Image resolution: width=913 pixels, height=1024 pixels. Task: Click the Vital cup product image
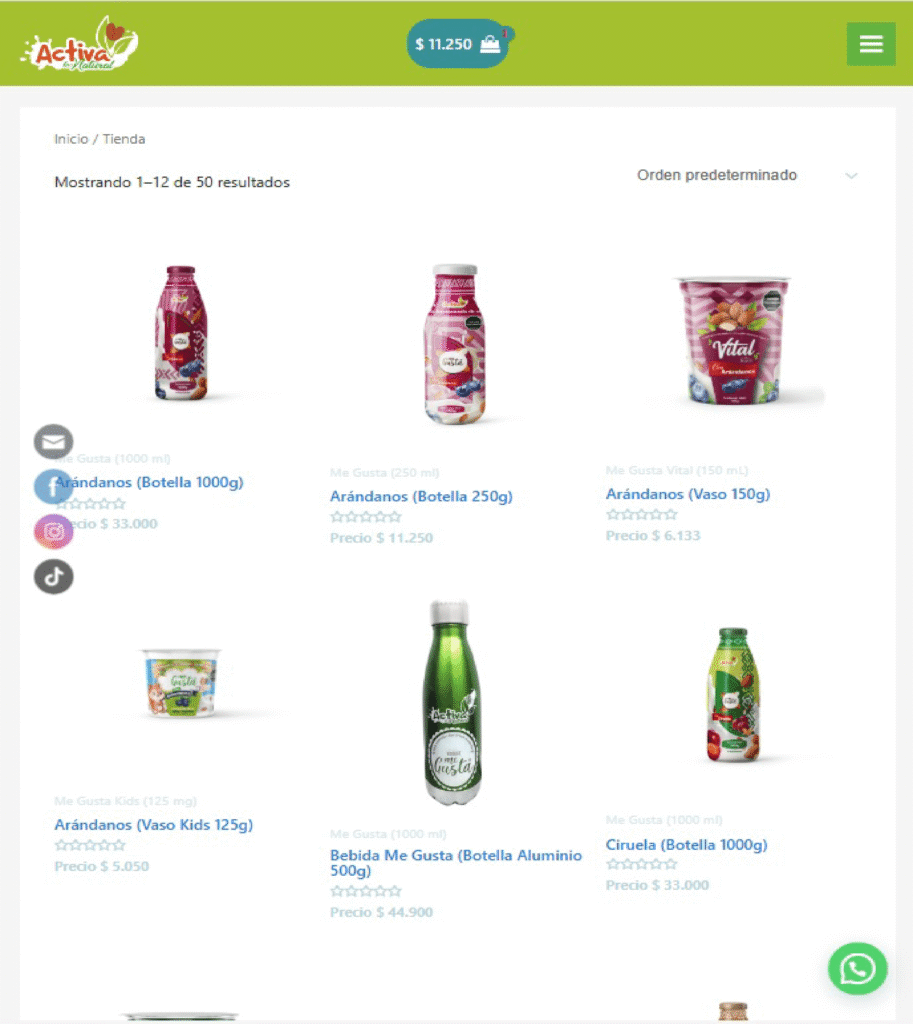click(x=733, y=340)
